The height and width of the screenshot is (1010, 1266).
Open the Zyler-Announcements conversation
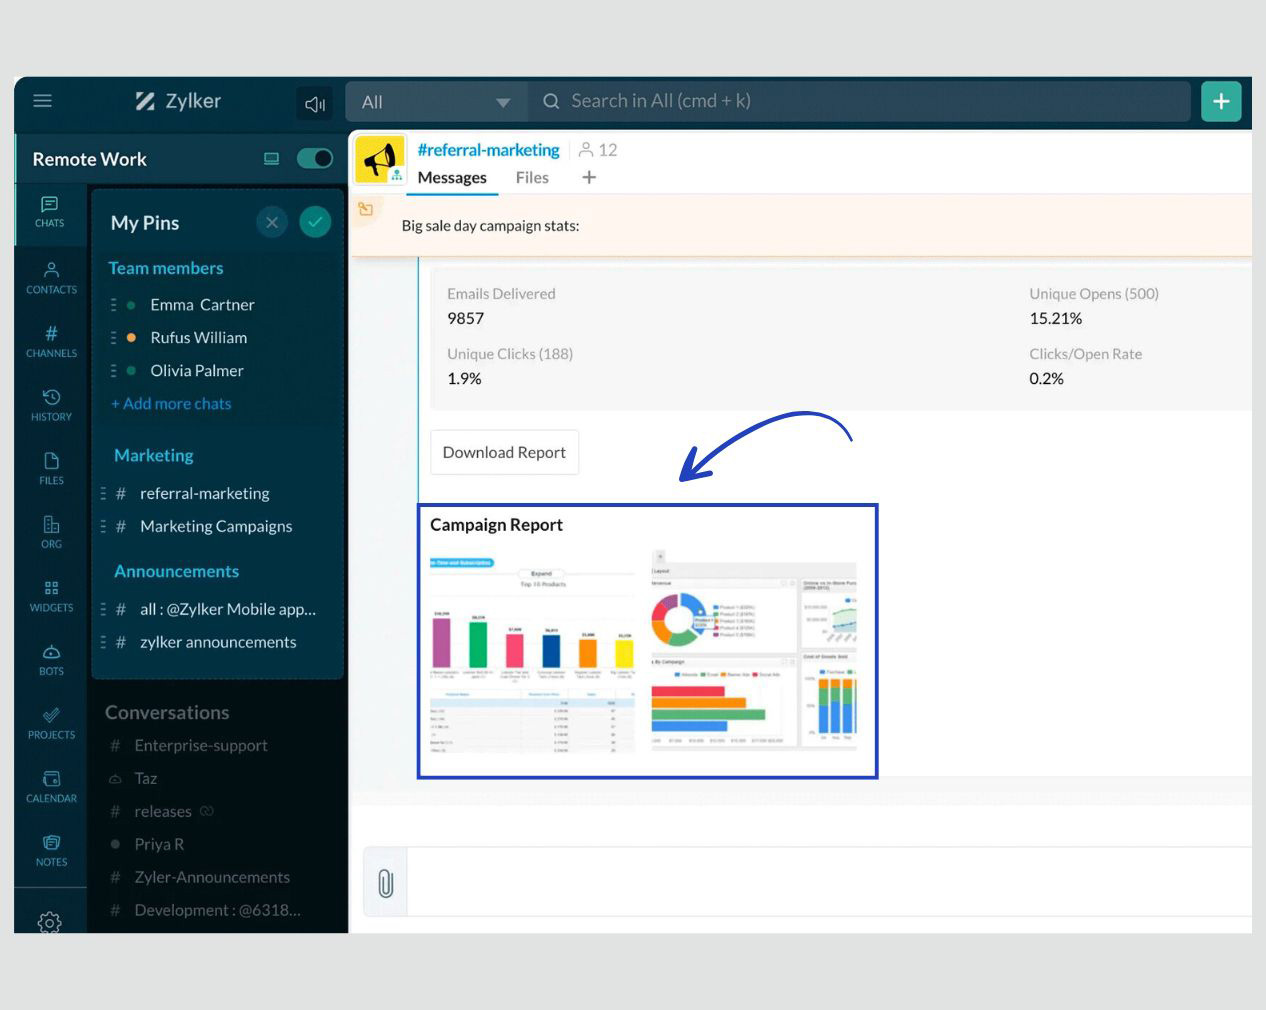(x=212, y=878)
